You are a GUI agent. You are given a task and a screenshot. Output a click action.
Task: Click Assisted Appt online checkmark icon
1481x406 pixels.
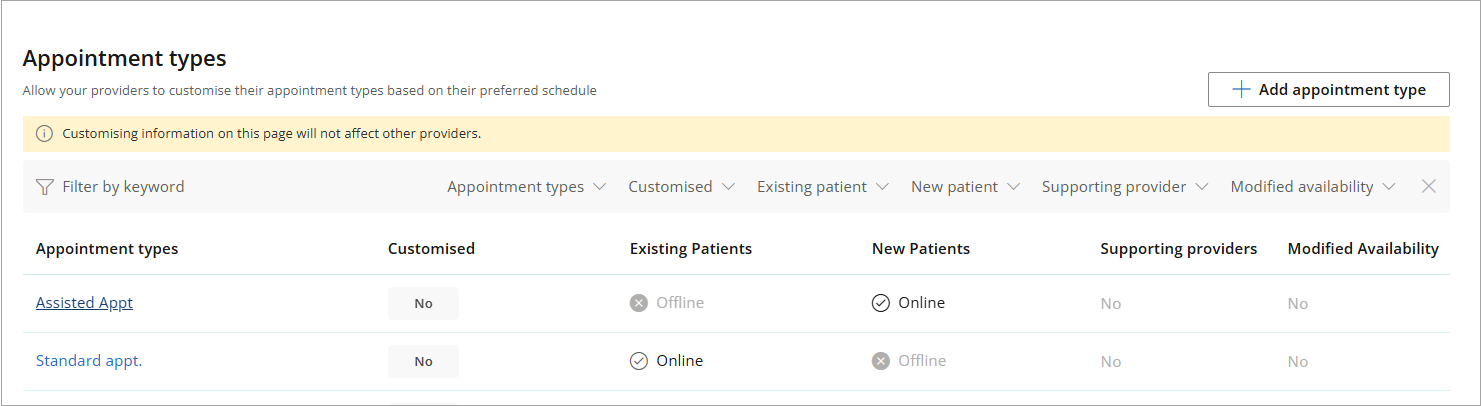click(881, 303)
